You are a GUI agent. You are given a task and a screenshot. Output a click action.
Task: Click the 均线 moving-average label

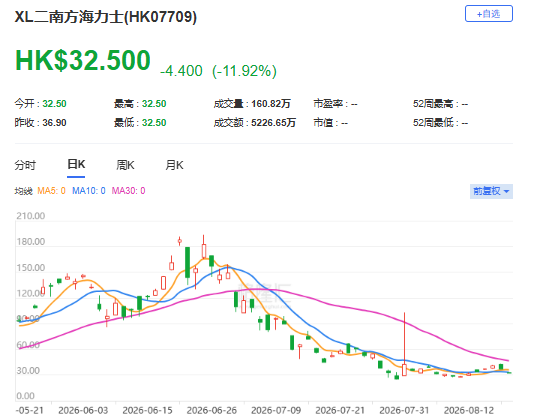pyautogui.click(x=23, y=191)
